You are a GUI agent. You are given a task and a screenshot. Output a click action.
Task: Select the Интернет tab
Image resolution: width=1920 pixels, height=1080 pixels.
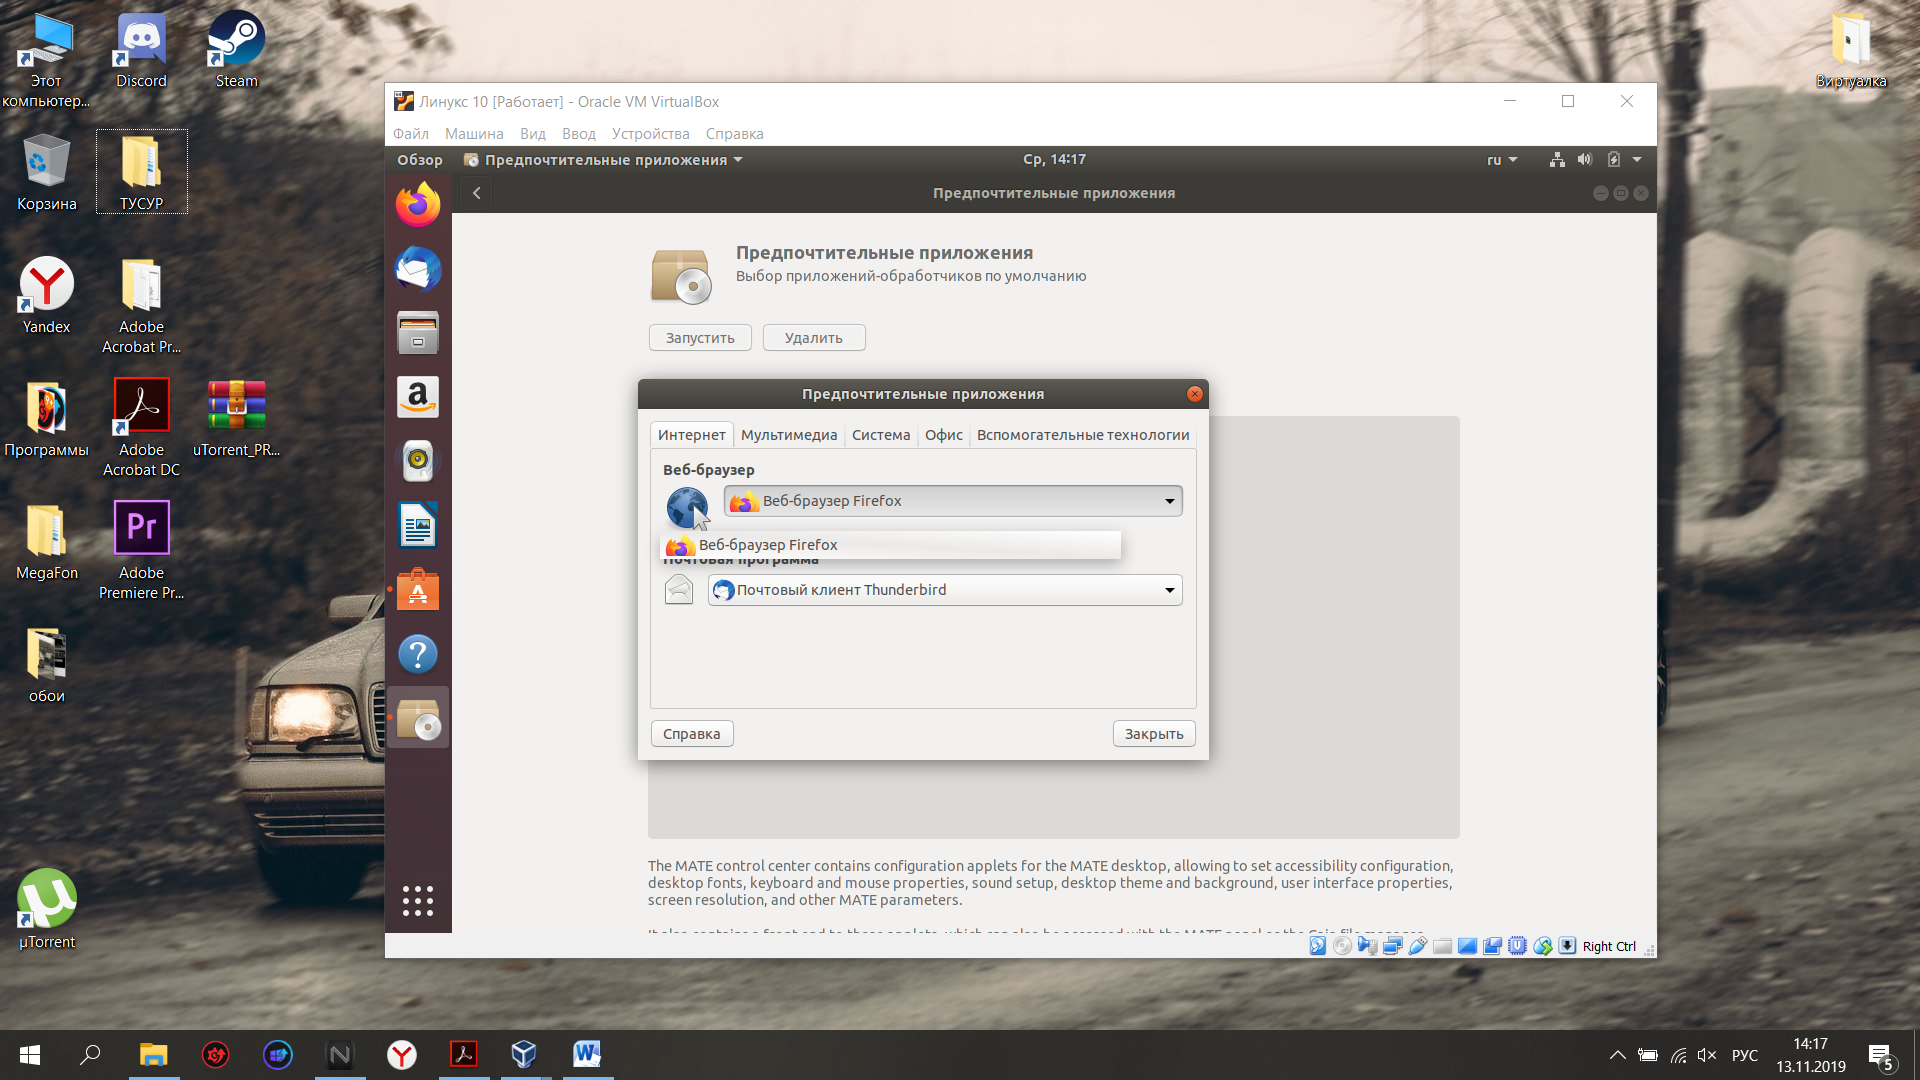point(692,435)
